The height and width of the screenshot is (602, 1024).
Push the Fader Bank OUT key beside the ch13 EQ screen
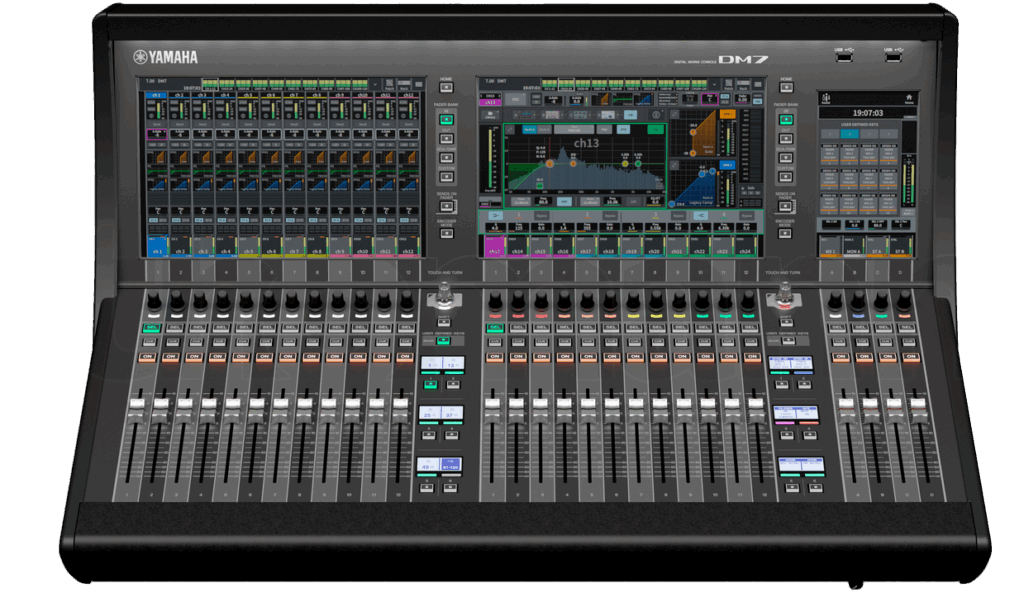tap(786, 138)
